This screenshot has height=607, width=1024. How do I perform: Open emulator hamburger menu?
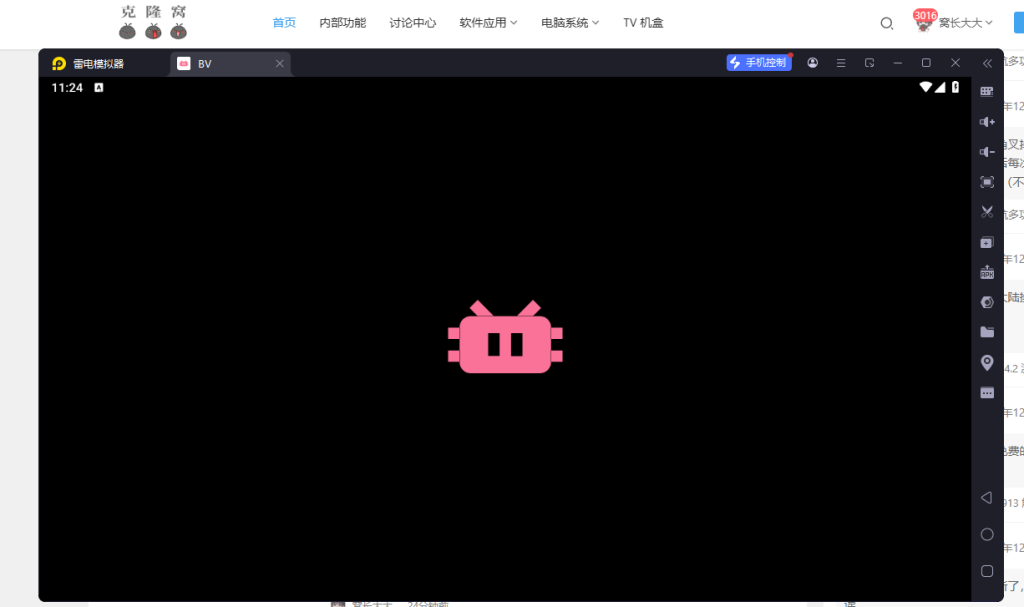(x=841, y=63)
